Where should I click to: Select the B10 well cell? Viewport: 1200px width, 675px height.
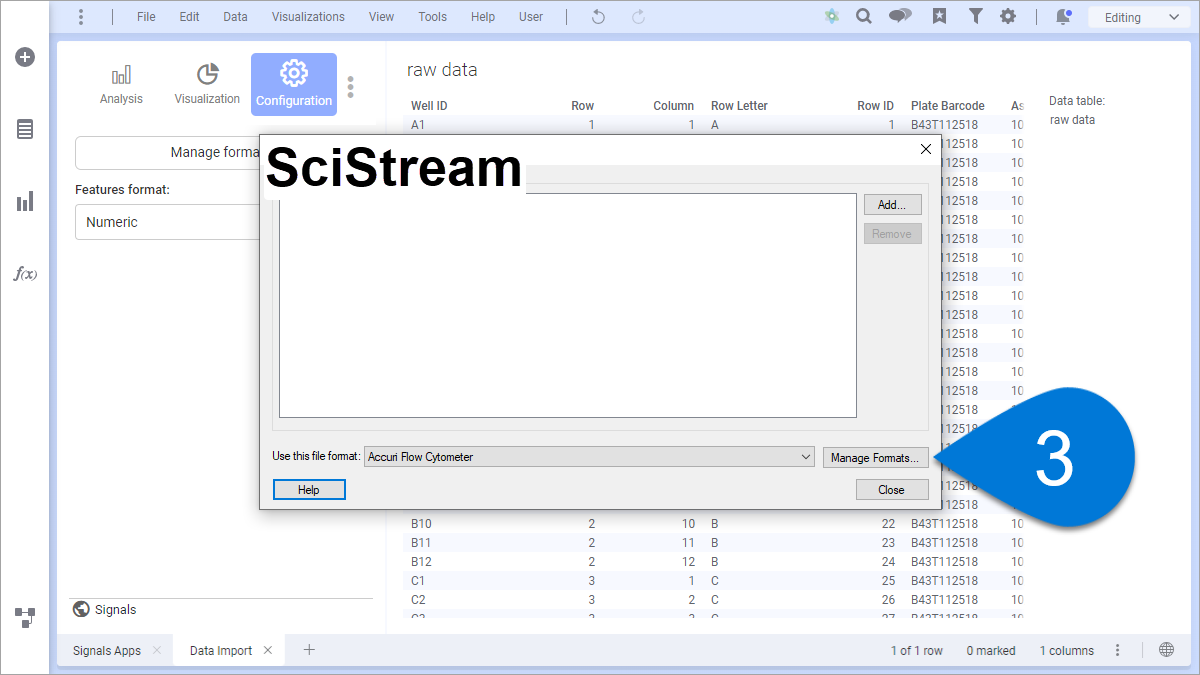421,524
